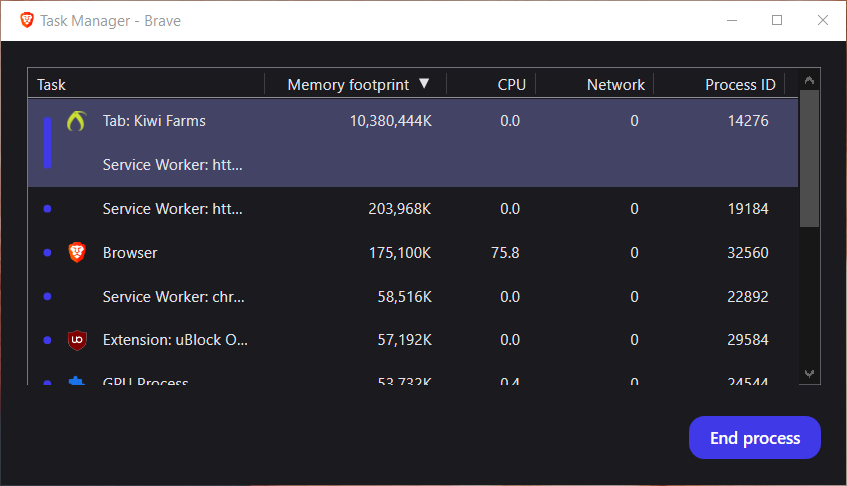This screenshot has width=847, height=486.
Task: Sort by Memory footprint descending arrow
Action: [424, 83]
